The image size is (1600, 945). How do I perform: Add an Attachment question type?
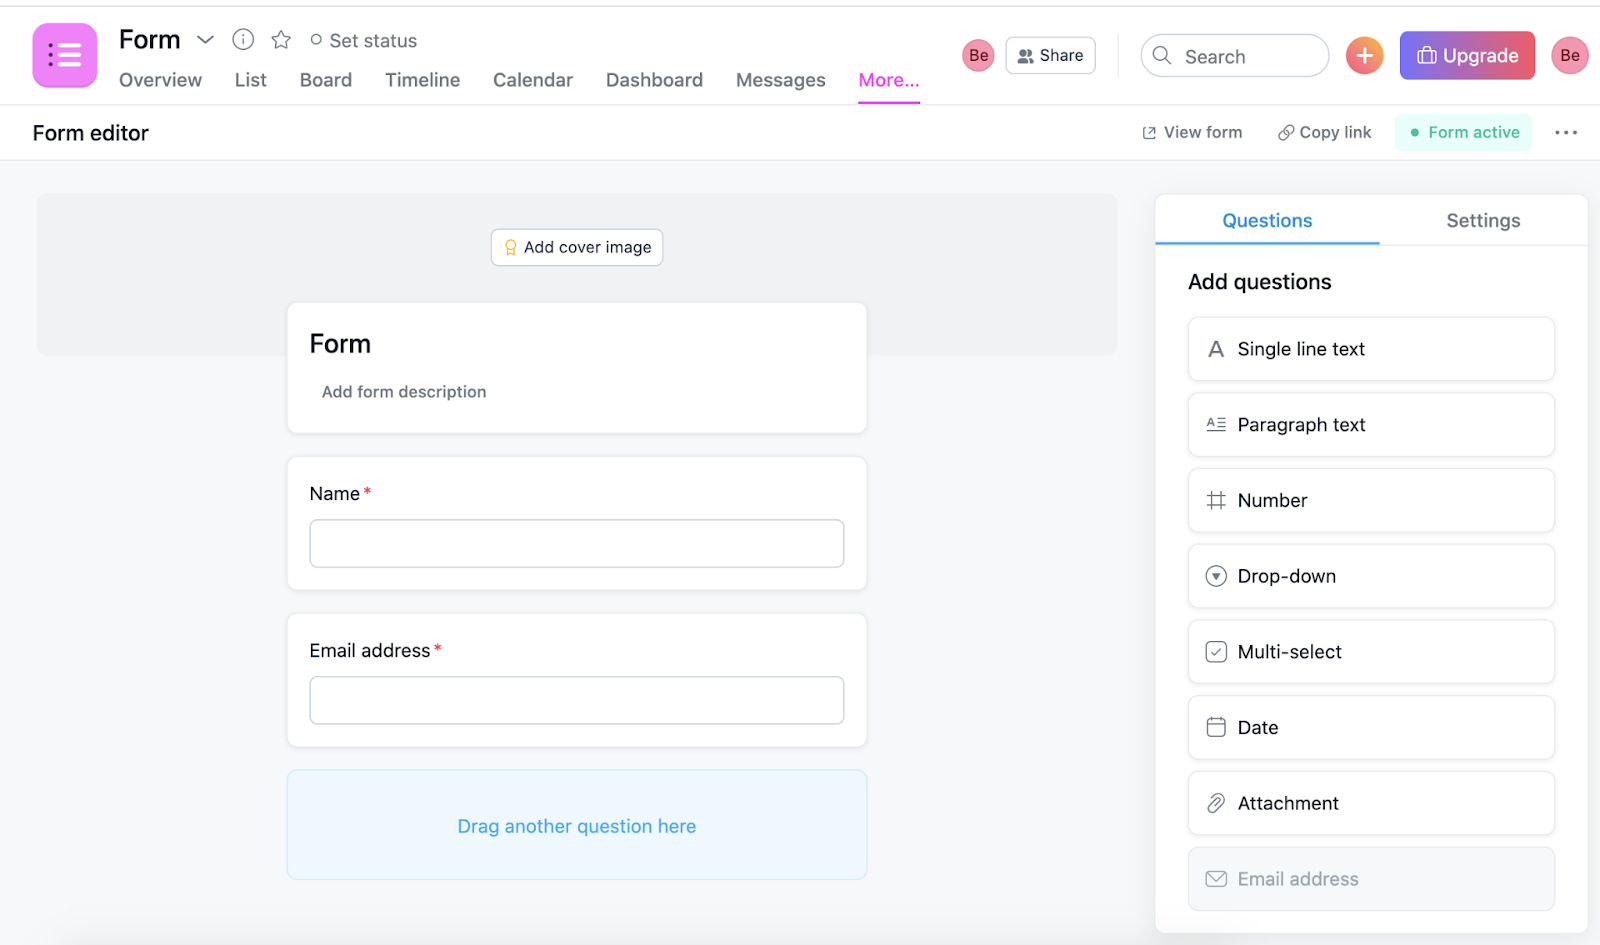coord(1370,803)
